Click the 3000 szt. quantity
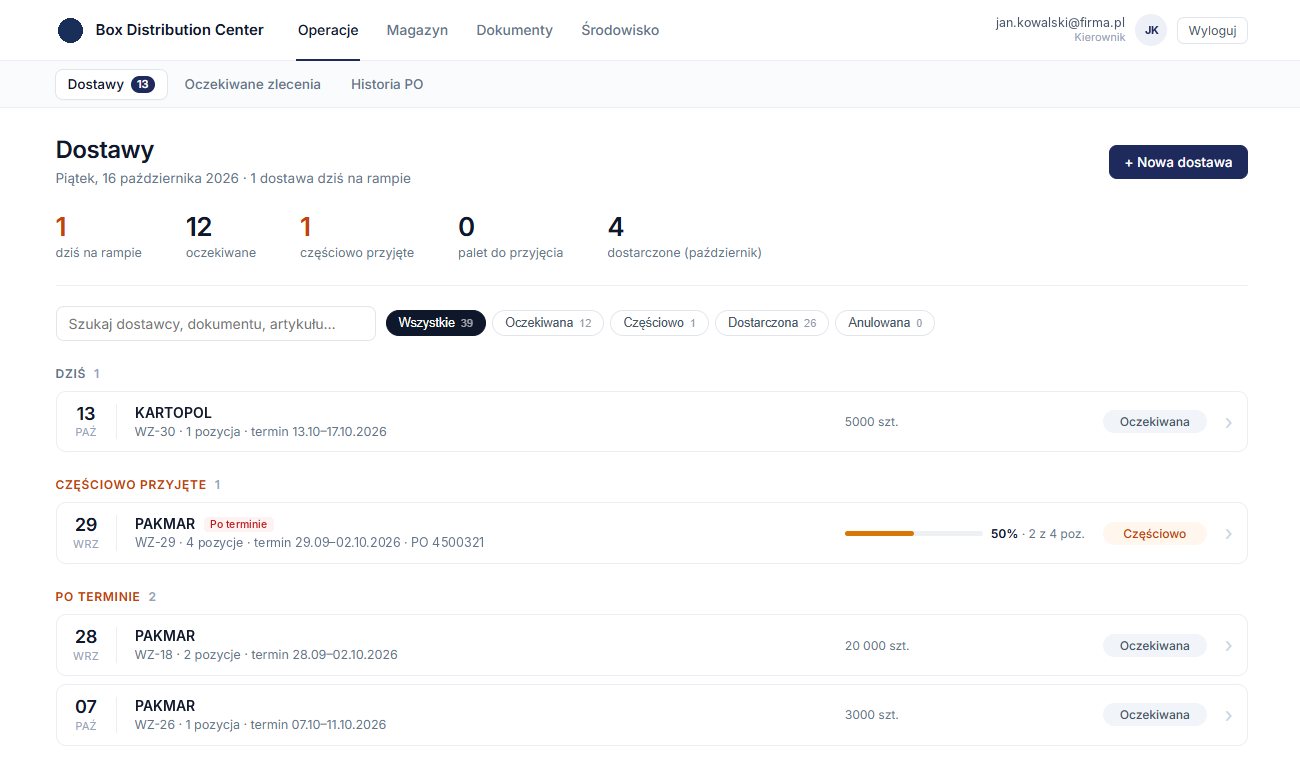1300x762 pixels. click(871, 715)
